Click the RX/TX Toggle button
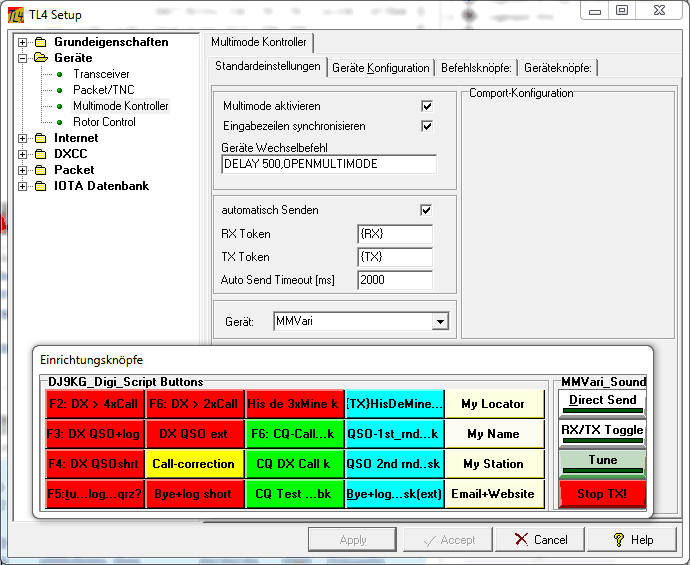This screenshot has height=565, width=690. [x=602, y=433]
